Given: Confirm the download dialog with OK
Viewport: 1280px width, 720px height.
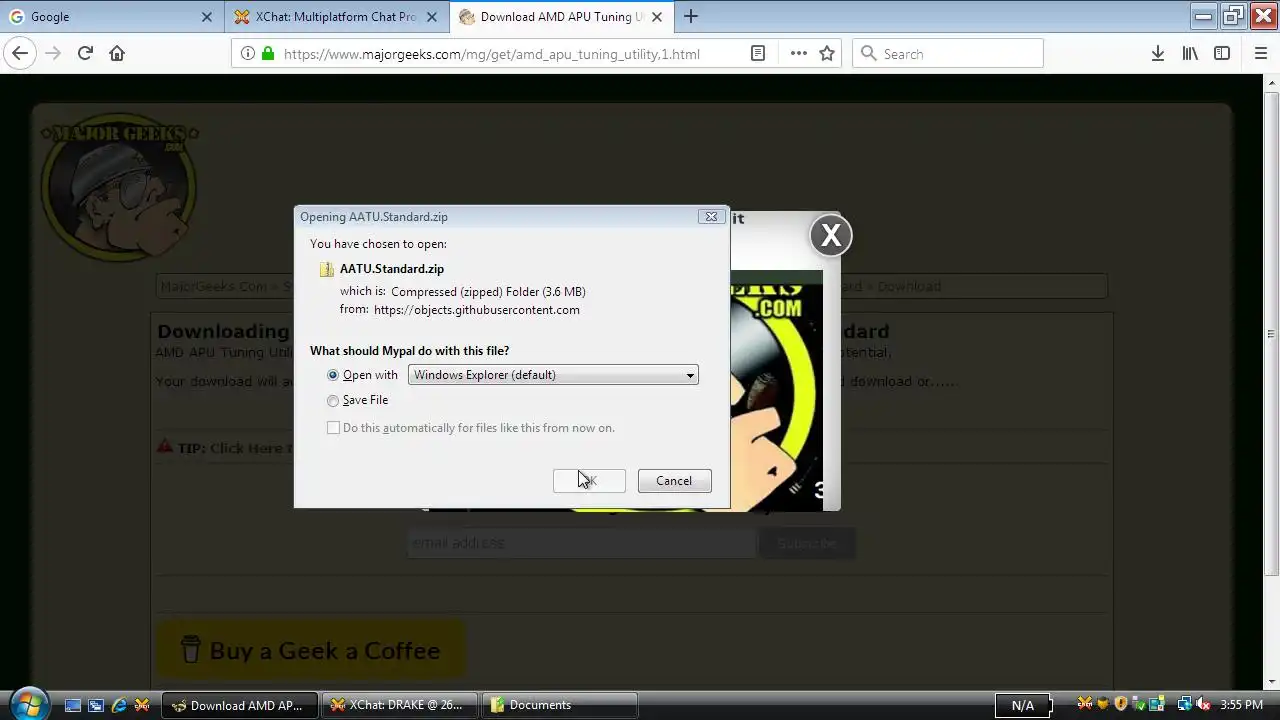Looking at the screenshot, I should tap(589, 481).
